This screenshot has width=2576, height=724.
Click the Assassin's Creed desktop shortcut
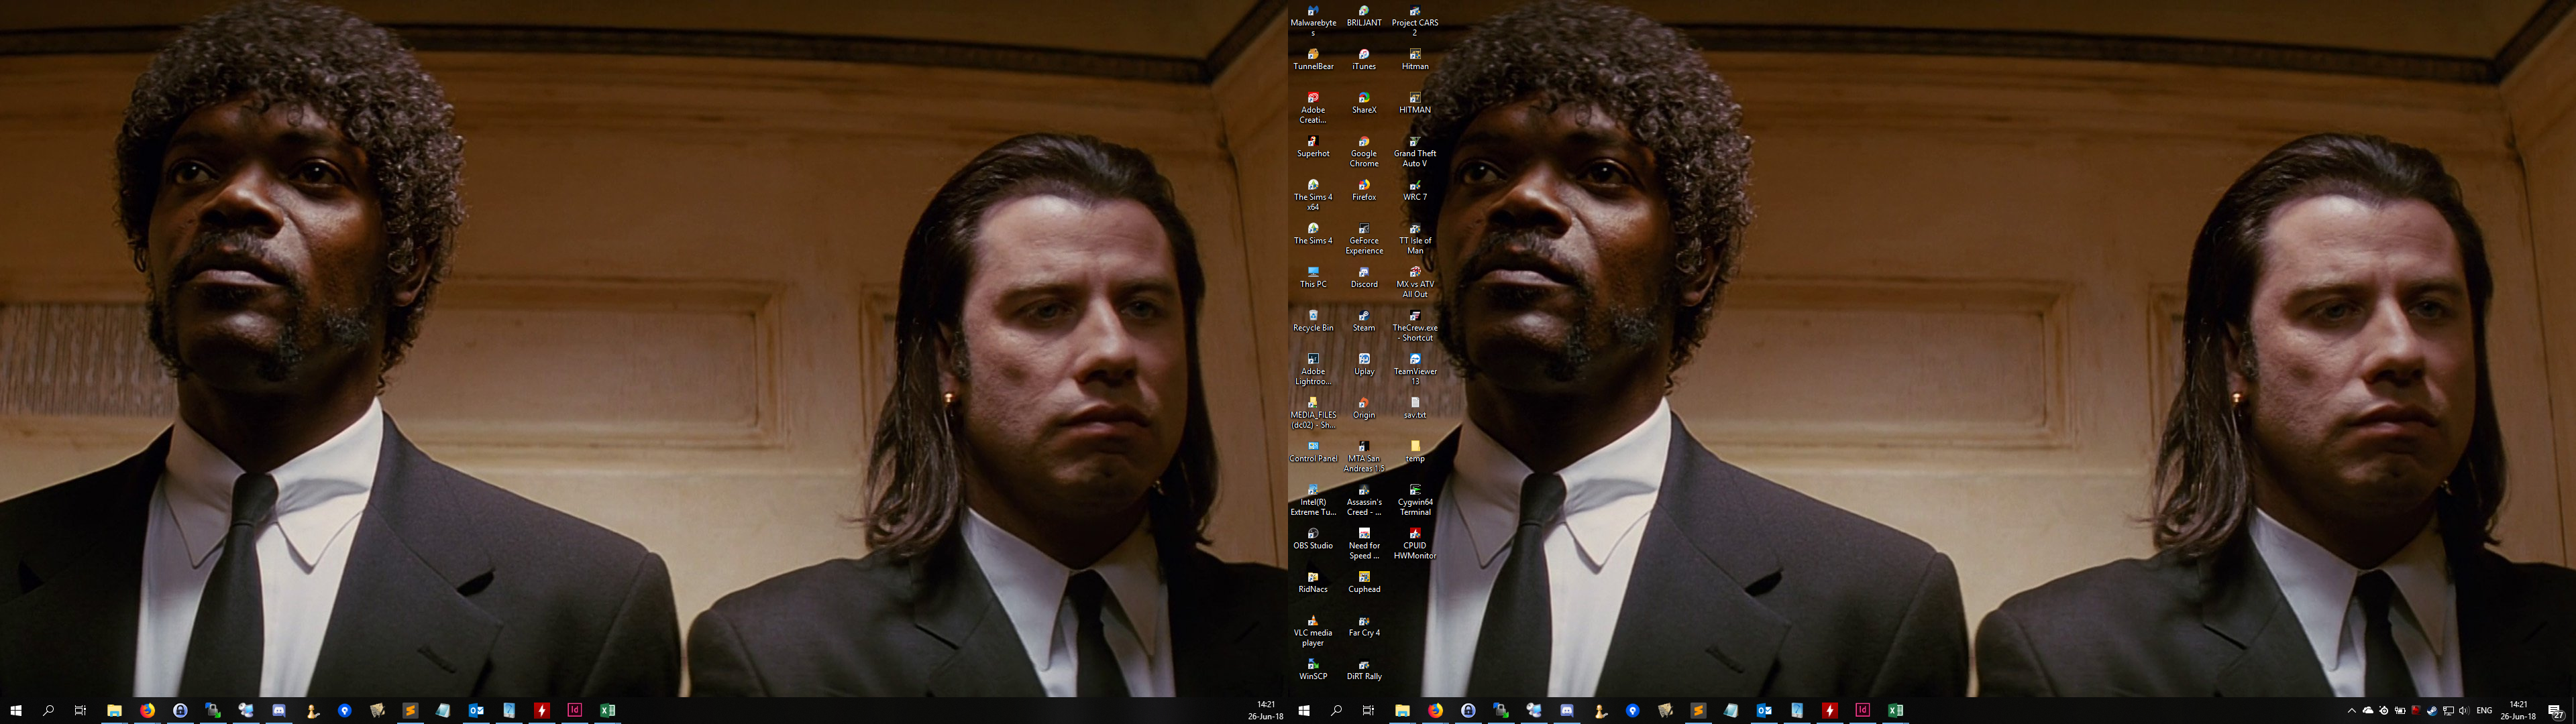[1364, 500]
